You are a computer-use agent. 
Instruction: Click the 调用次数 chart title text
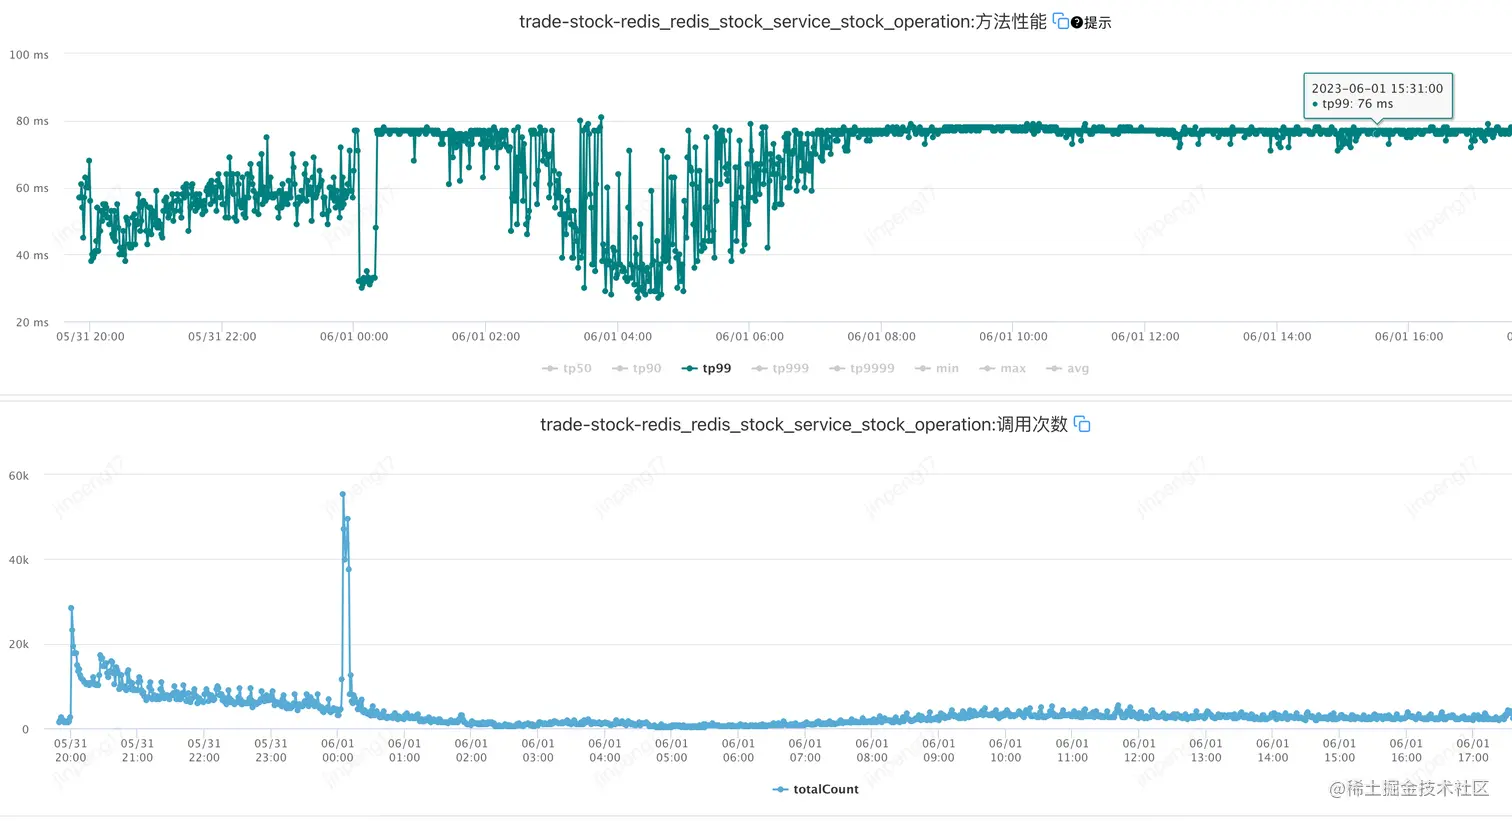point(804,424)
